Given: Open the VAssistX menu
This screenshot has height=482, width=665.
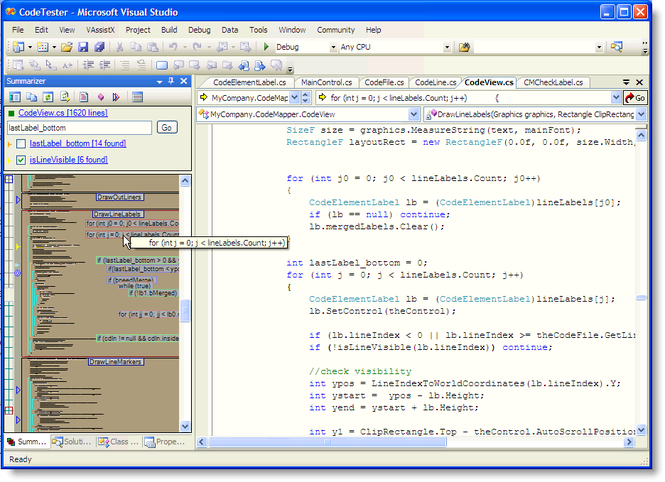Looking at the screenshot, I should click(x=100, y=30).
